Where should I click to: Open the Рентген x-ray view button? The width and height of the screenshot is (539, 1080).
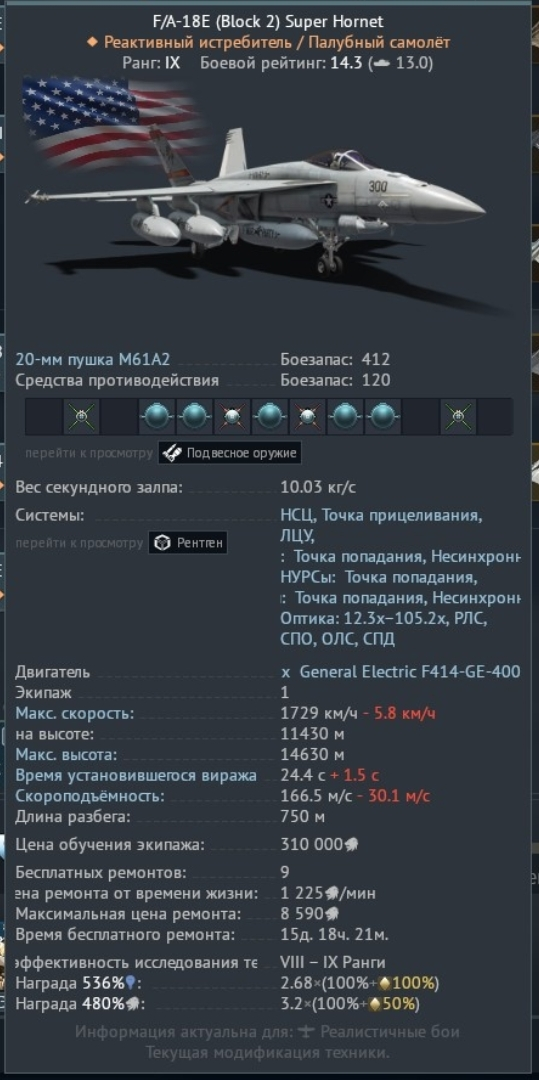(188, 543)
